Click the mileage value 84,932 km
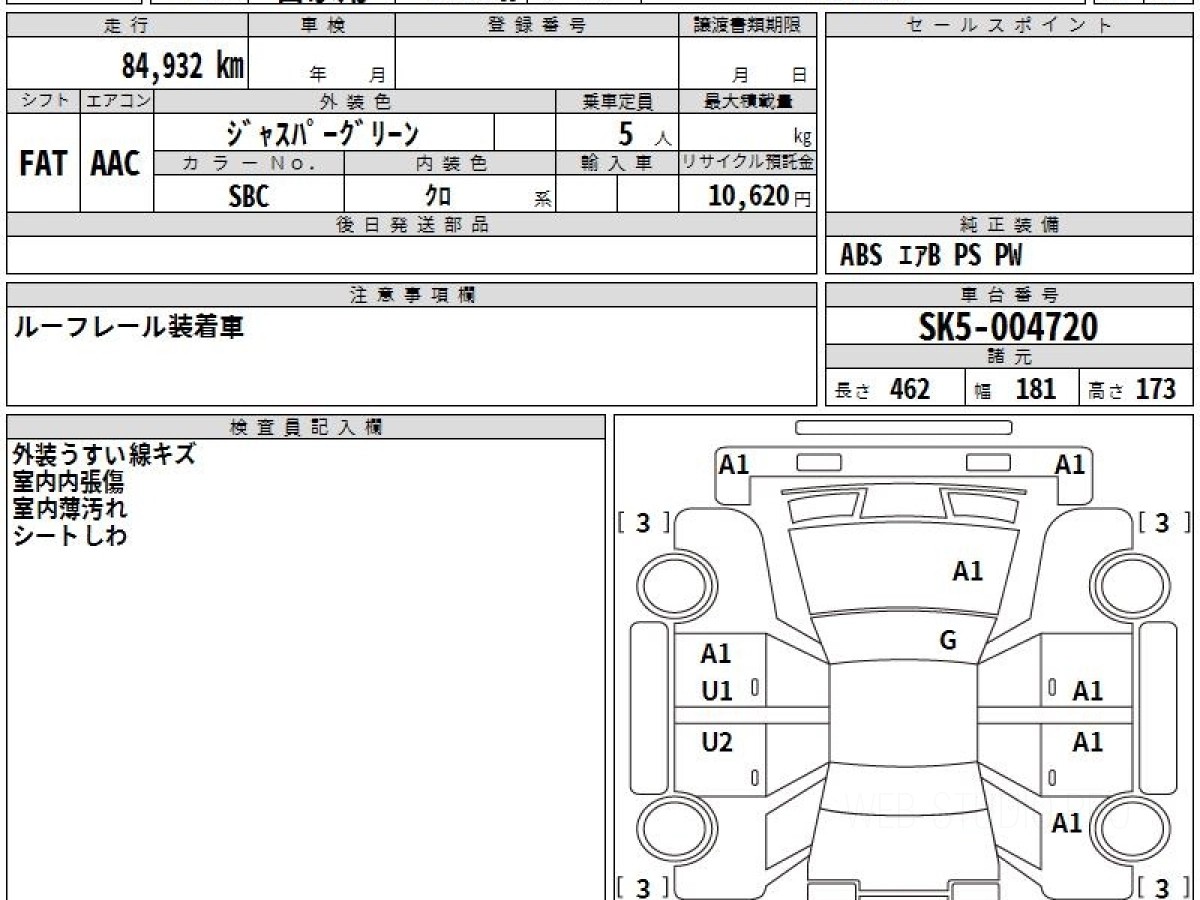Screen dimensions: 1200x900 coord(182,65)
